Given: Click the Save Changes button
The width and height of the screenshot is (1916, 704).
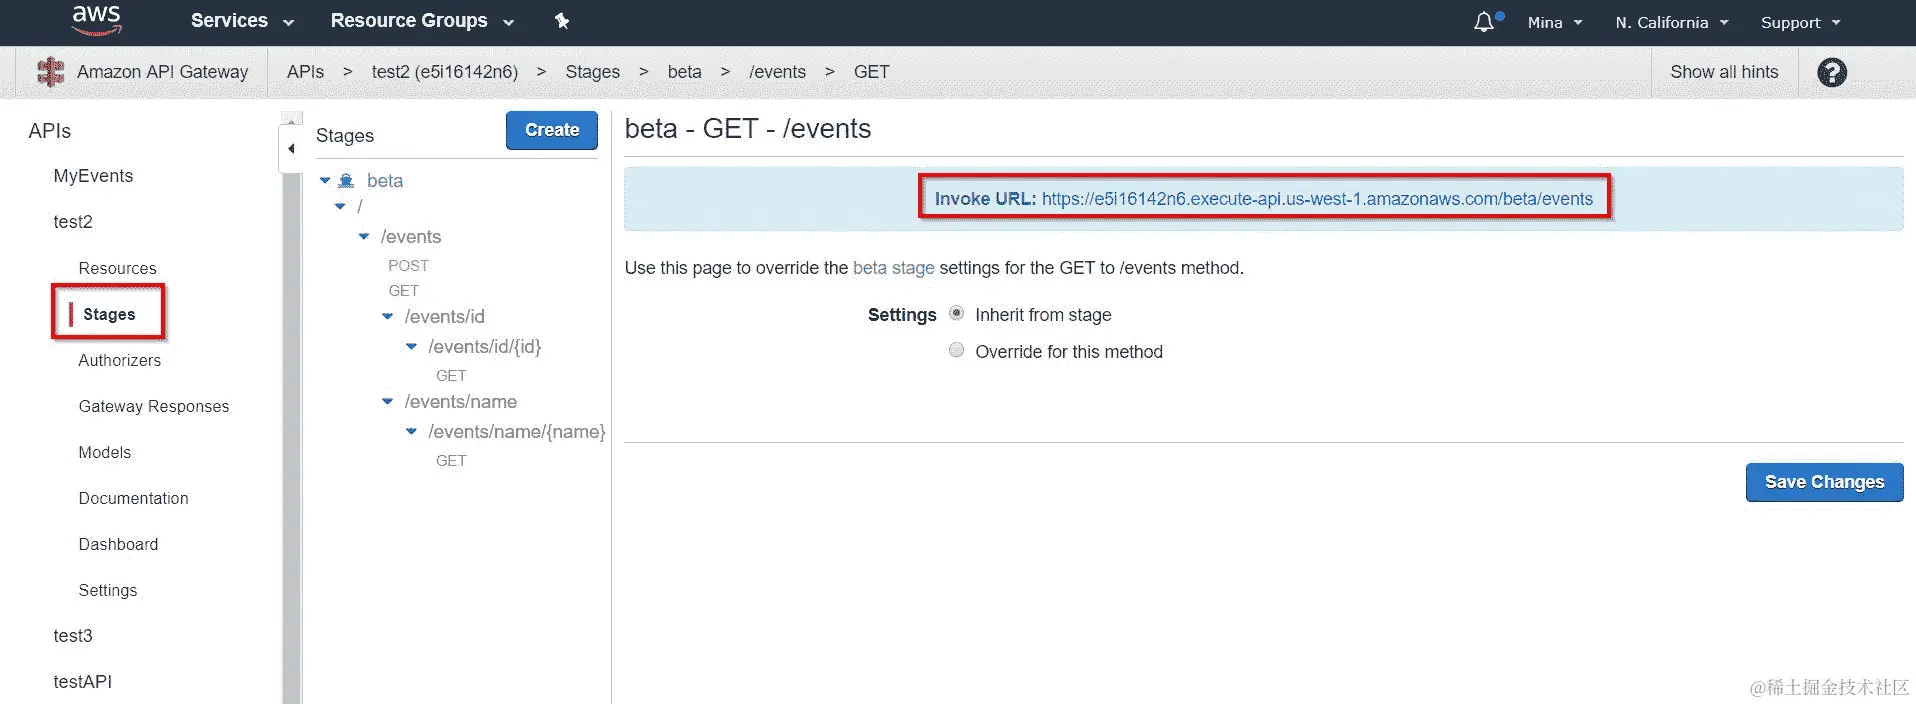Looking at the screenshot, I should [1823, 482].
